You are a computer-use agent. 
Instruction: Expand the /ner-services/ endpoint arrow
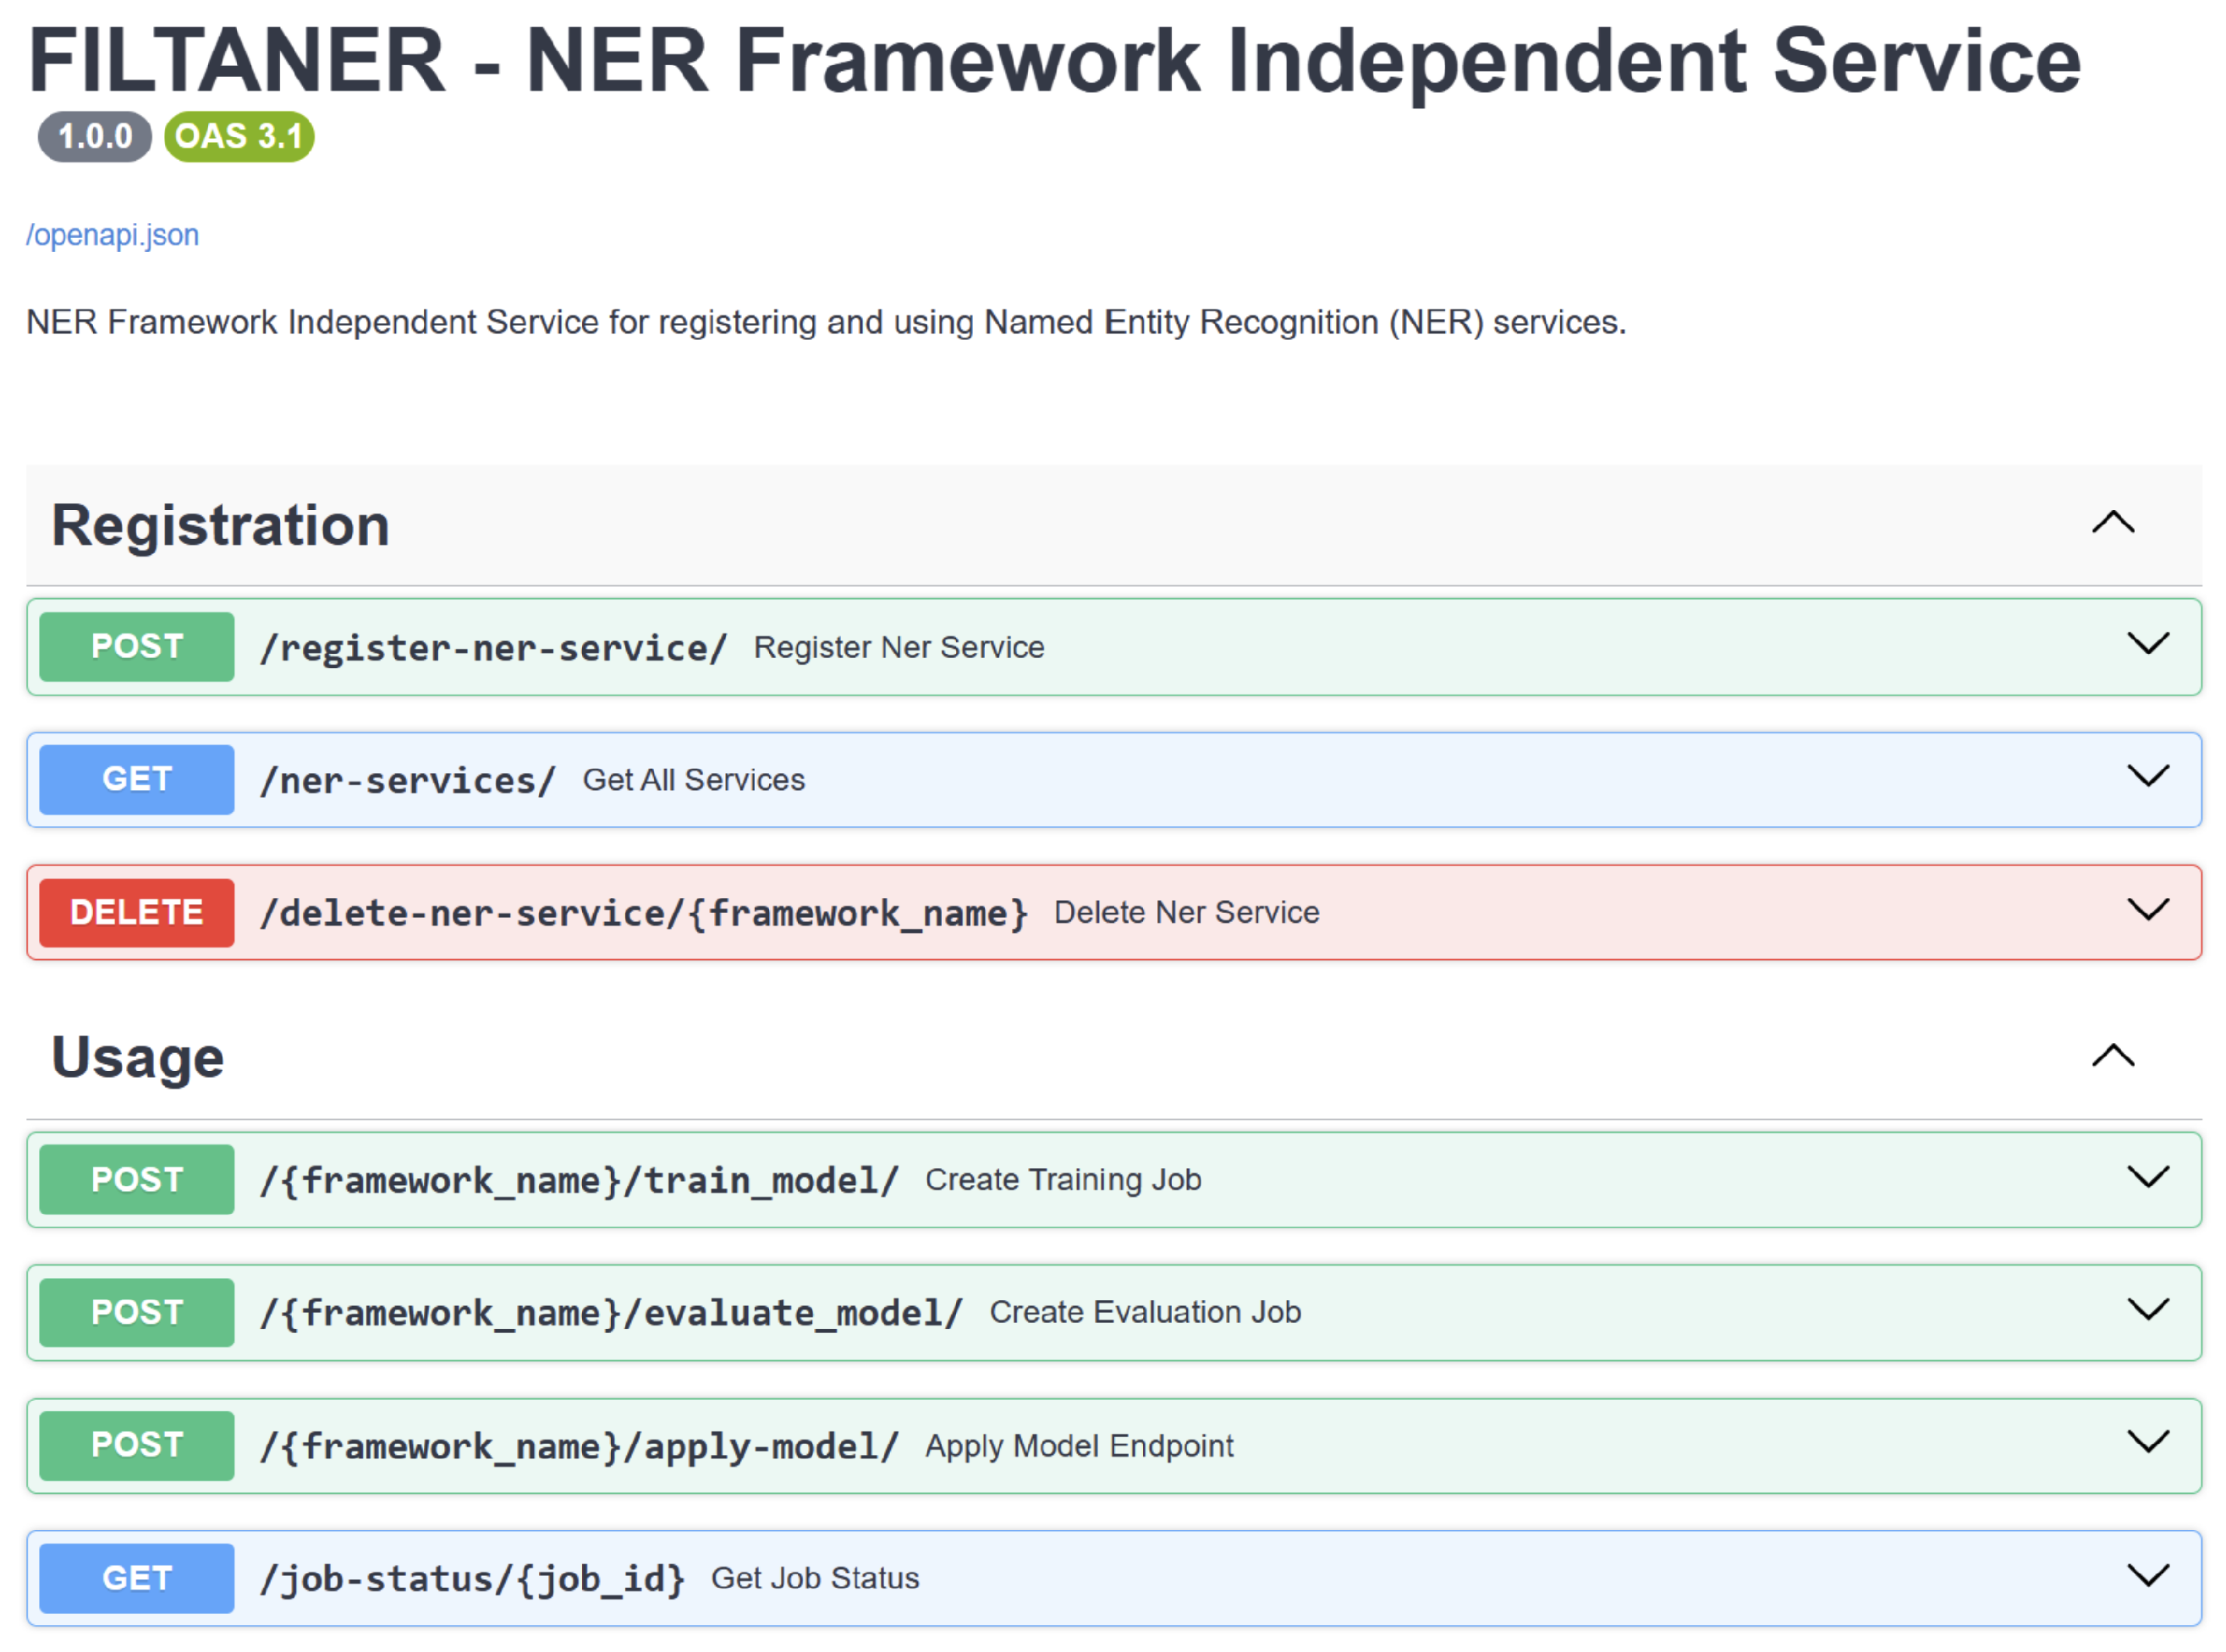click(x=2147, y=777)
